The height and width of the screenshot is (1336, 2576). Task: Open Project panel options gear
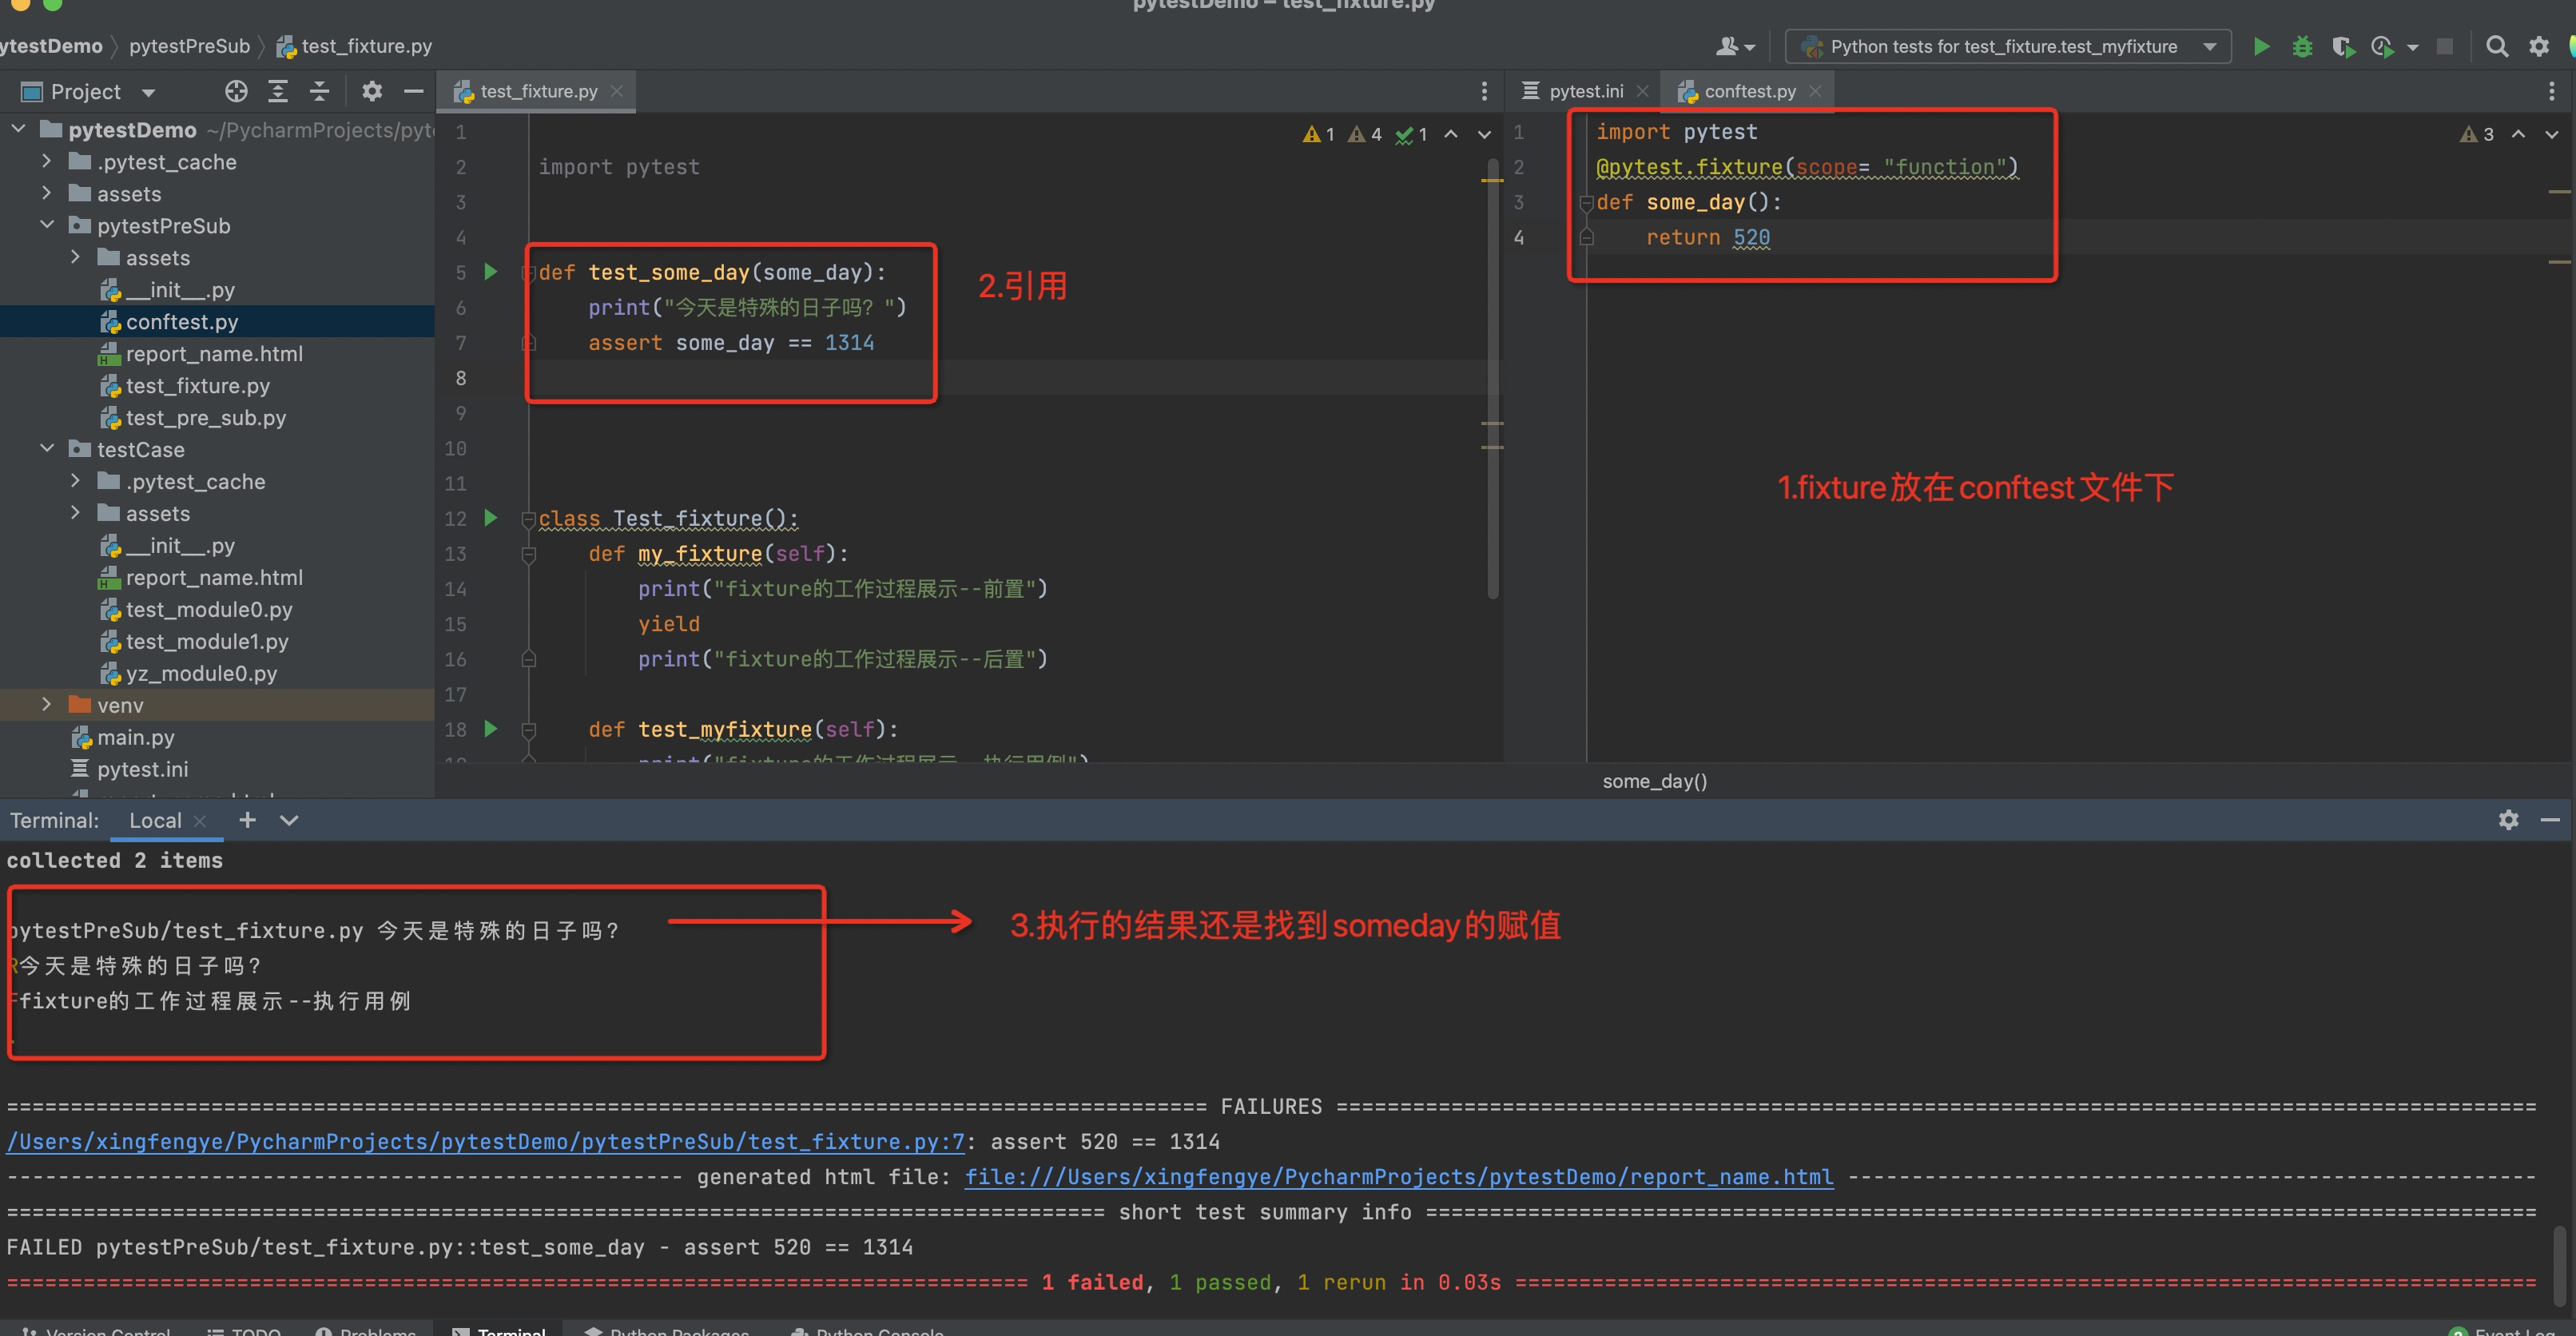[372, 91]
